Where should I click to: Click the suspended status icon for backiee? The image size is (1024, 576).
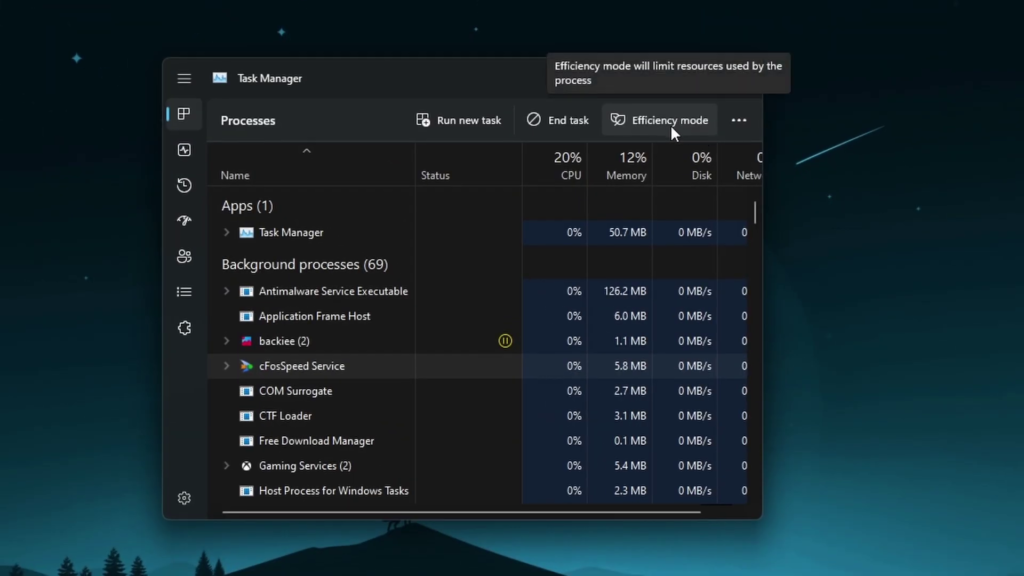coord(505,341)
